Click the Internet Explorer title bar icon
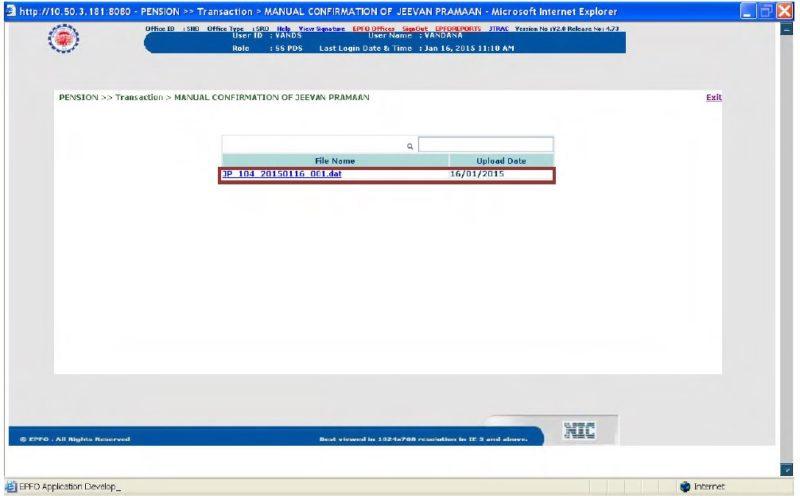The height and width of the screenshot is (499, 800). pyautogui.click(x=10, y=10)
